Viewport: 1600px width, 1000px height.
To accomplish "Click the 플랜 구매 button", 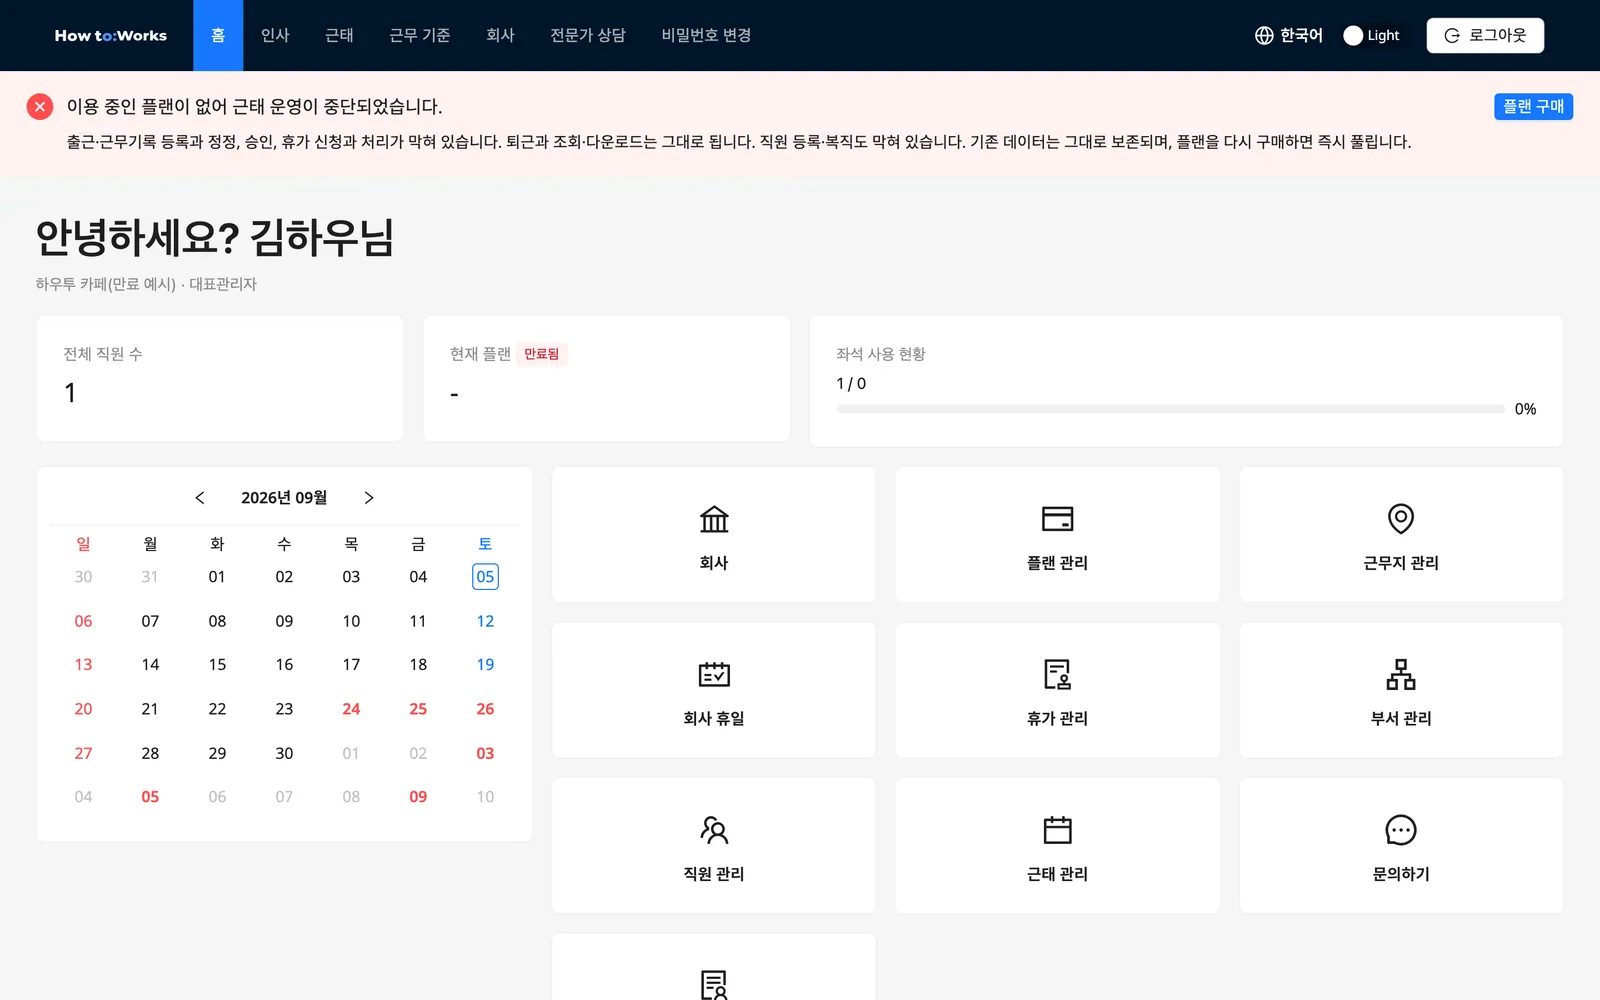I will coord(1533,106).
